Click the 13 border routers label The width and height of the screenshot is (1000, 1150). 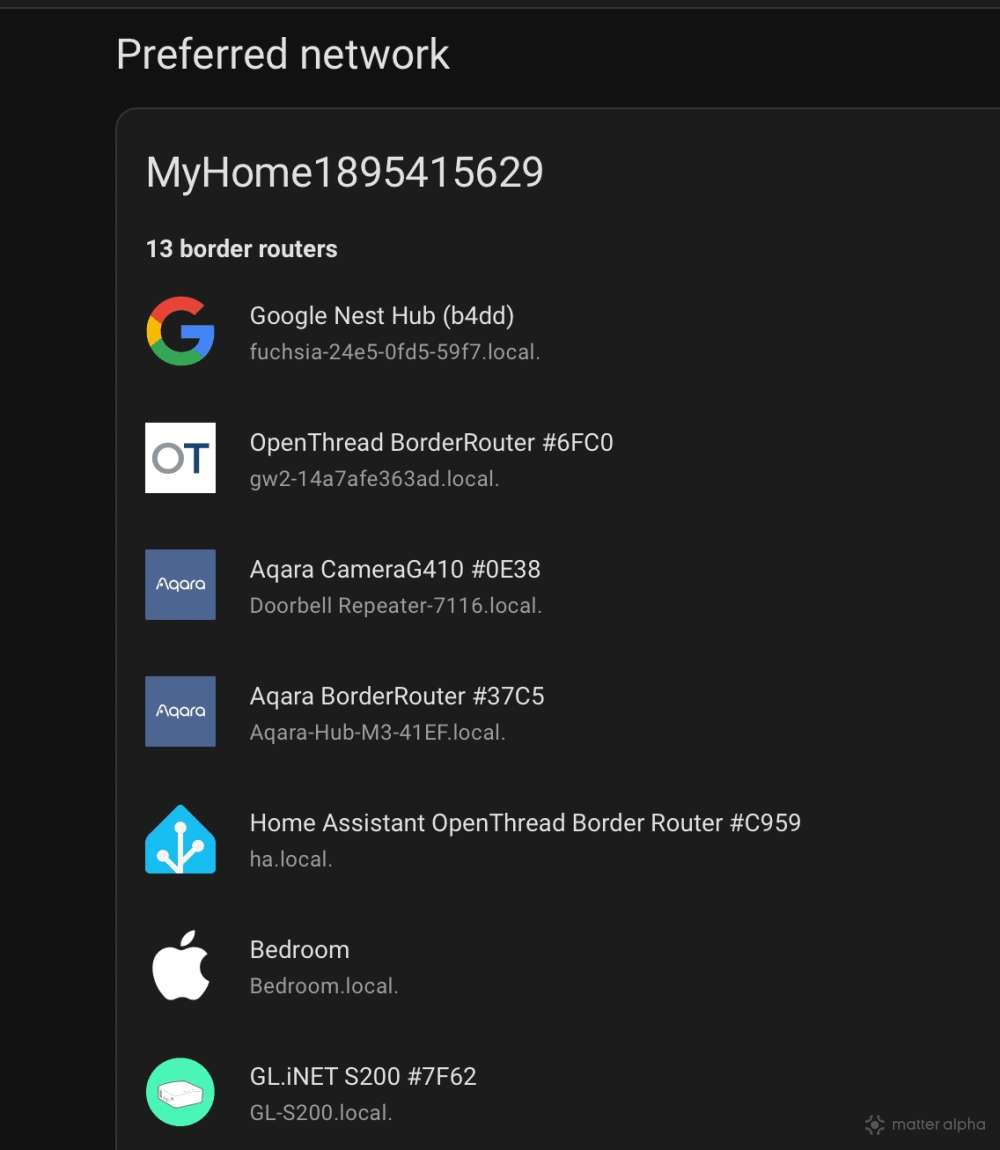point(241,249)
